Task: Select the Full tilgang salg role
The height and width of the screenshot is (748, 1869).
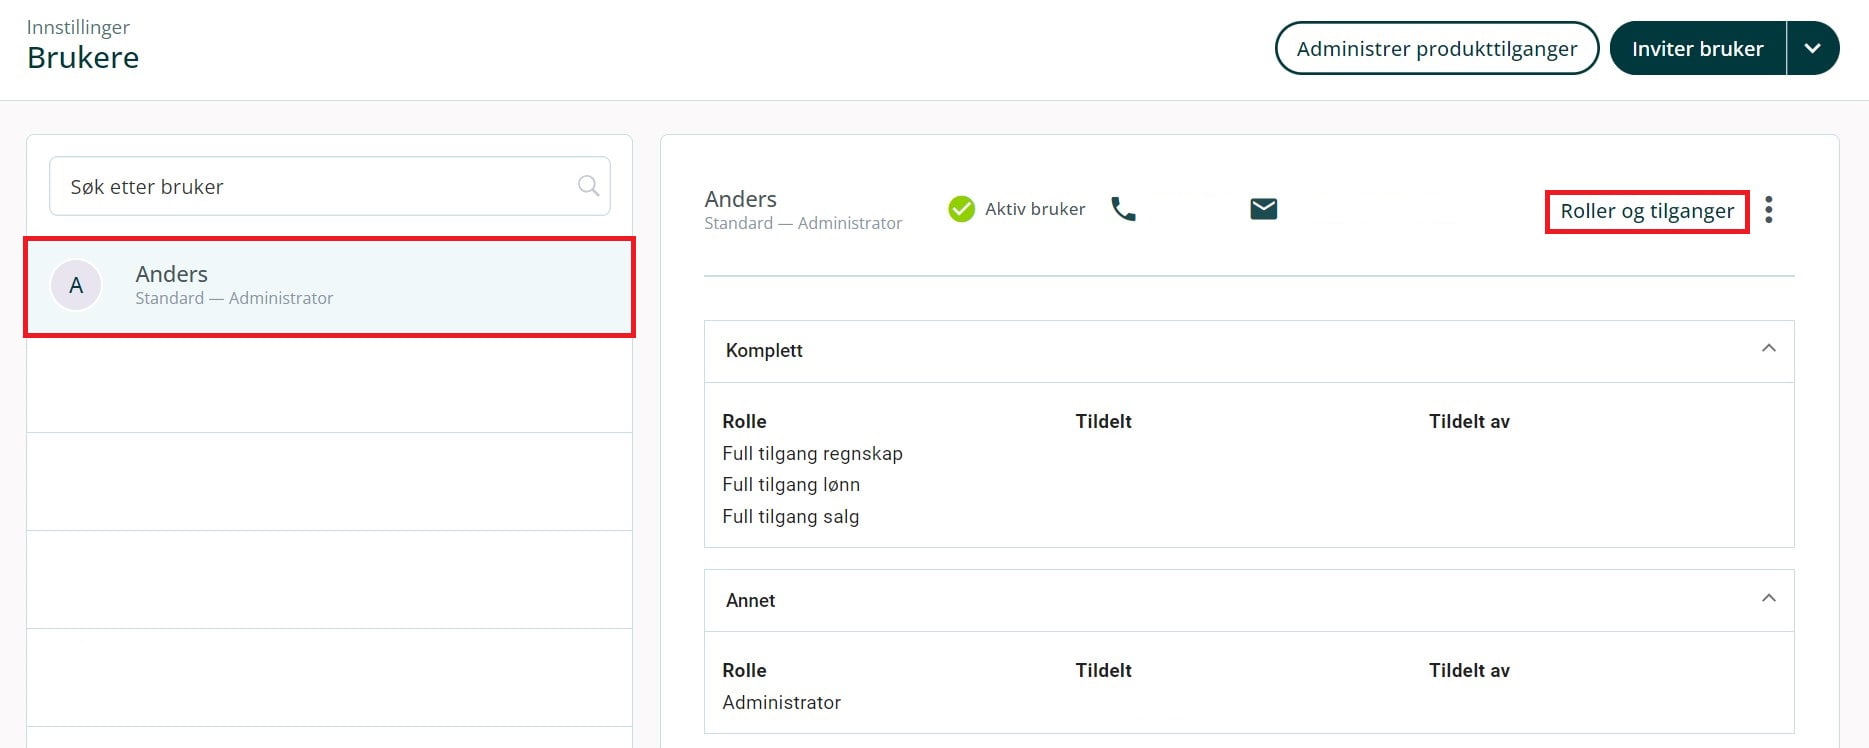Action: [x=790, y=517]
